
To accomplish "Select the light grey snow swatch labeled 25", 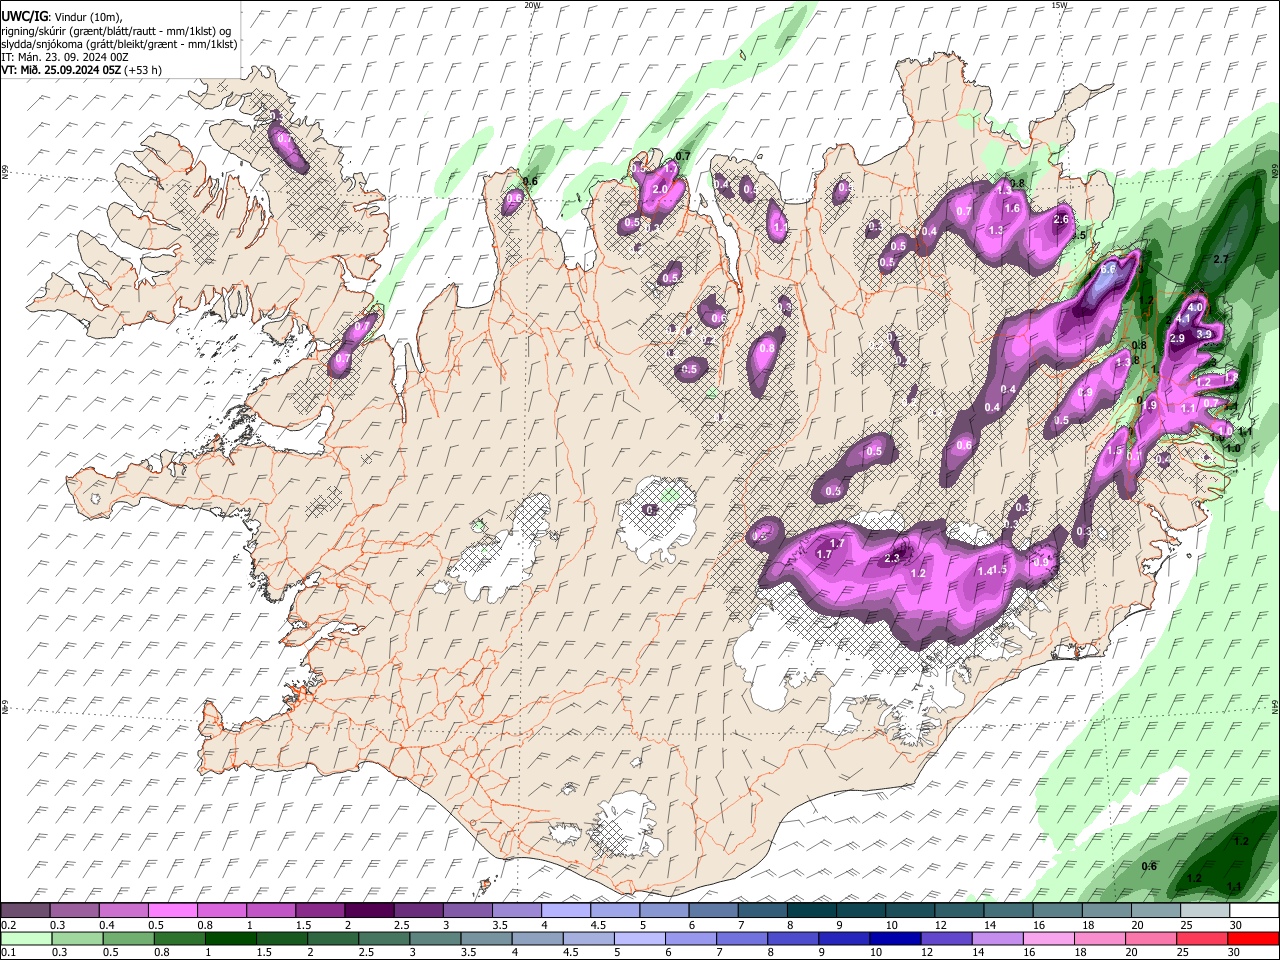I will (1205, 910).
